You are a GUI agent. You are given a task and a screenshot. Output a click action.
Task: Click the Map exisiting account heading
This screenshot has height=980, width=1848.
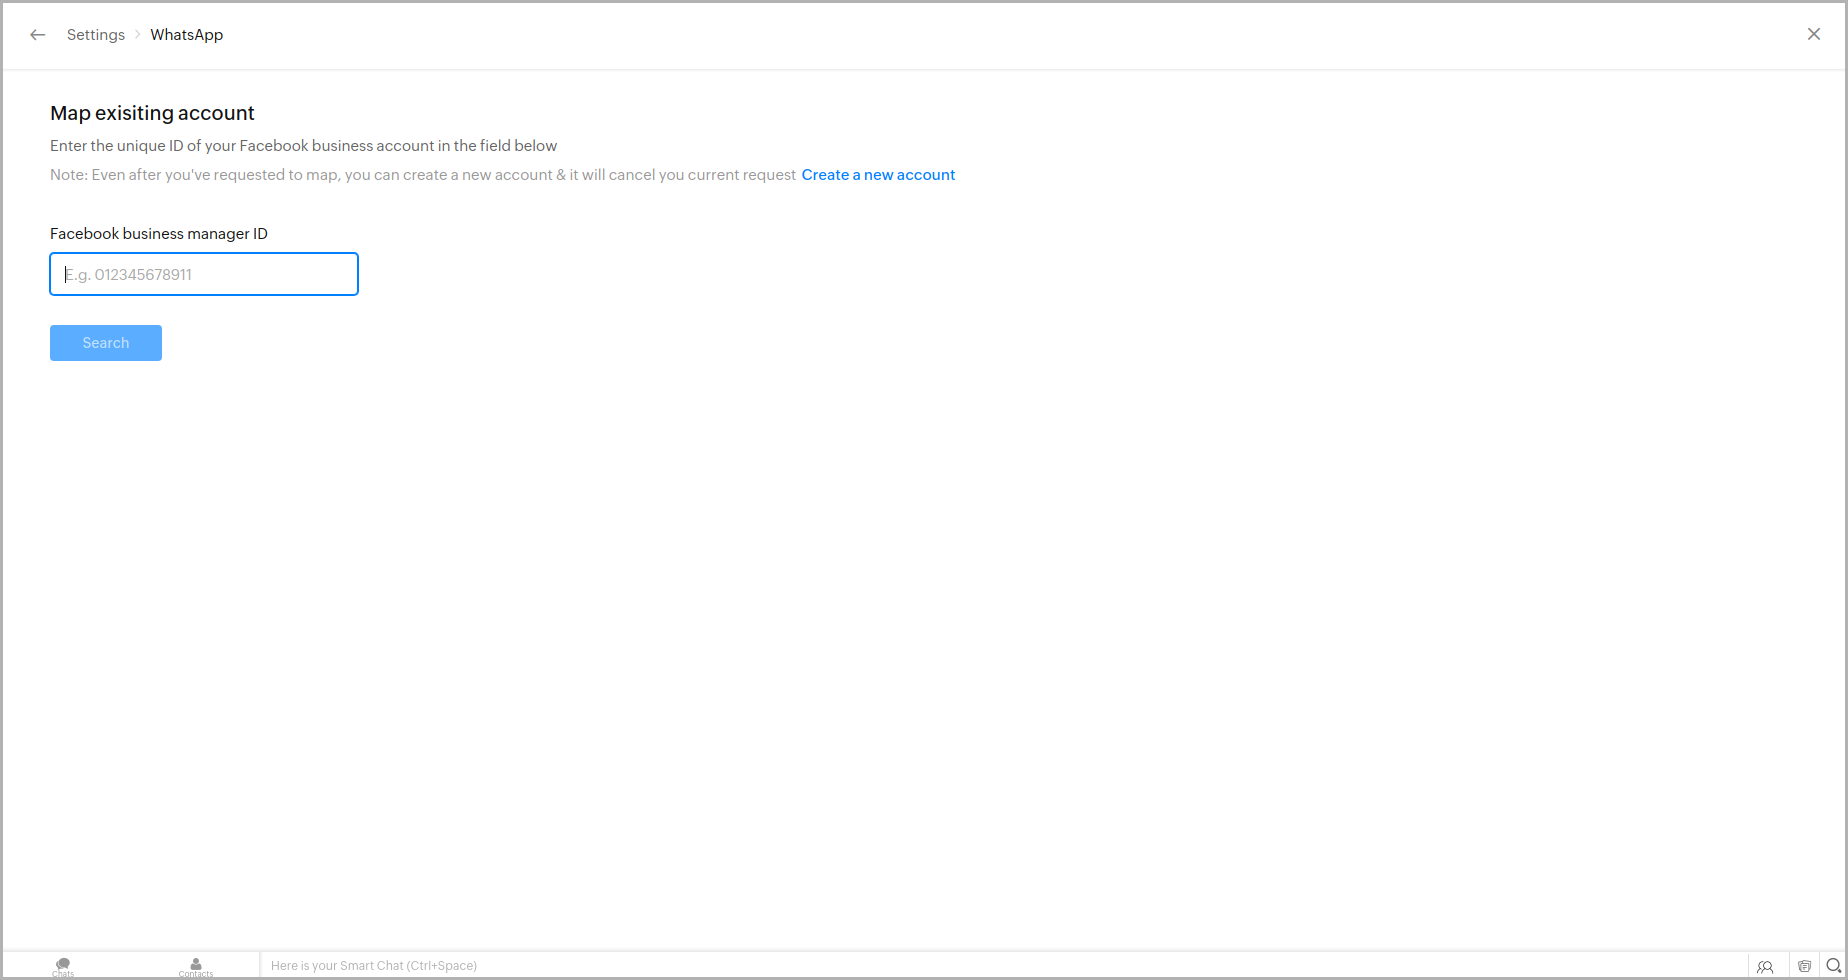[x=153, y=113]
